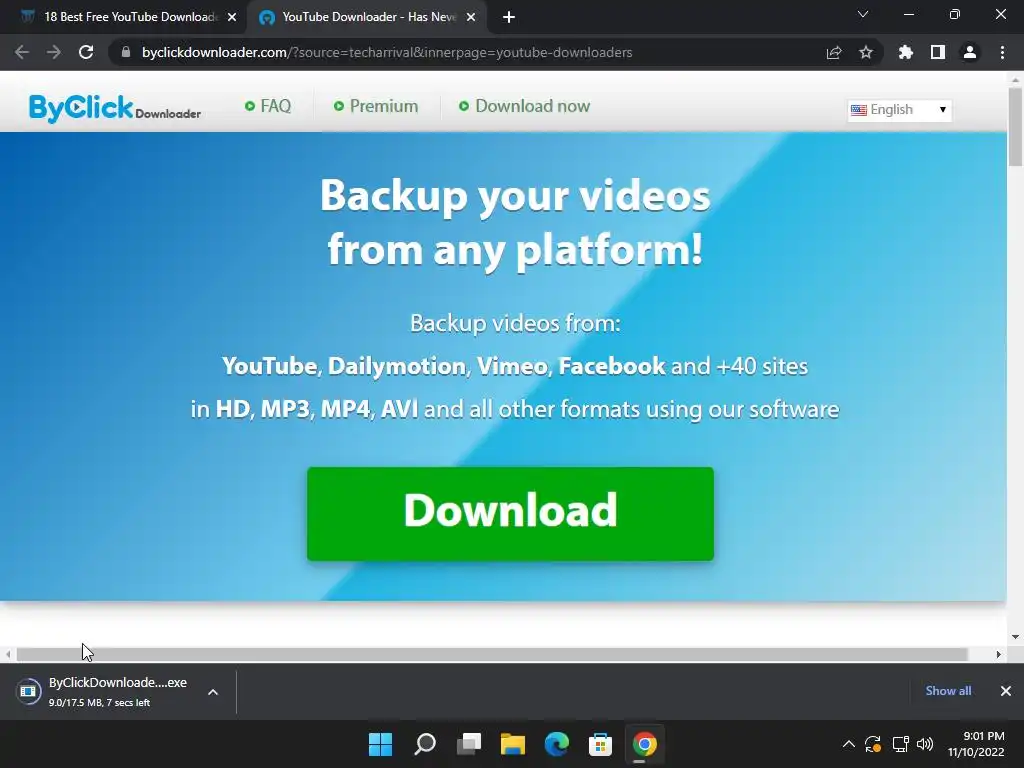The height and width of the screenshot is (768, 1024).
Task: Close the 18 Best Free YouTube Downloaders tab
Action: tap(232, 17)
